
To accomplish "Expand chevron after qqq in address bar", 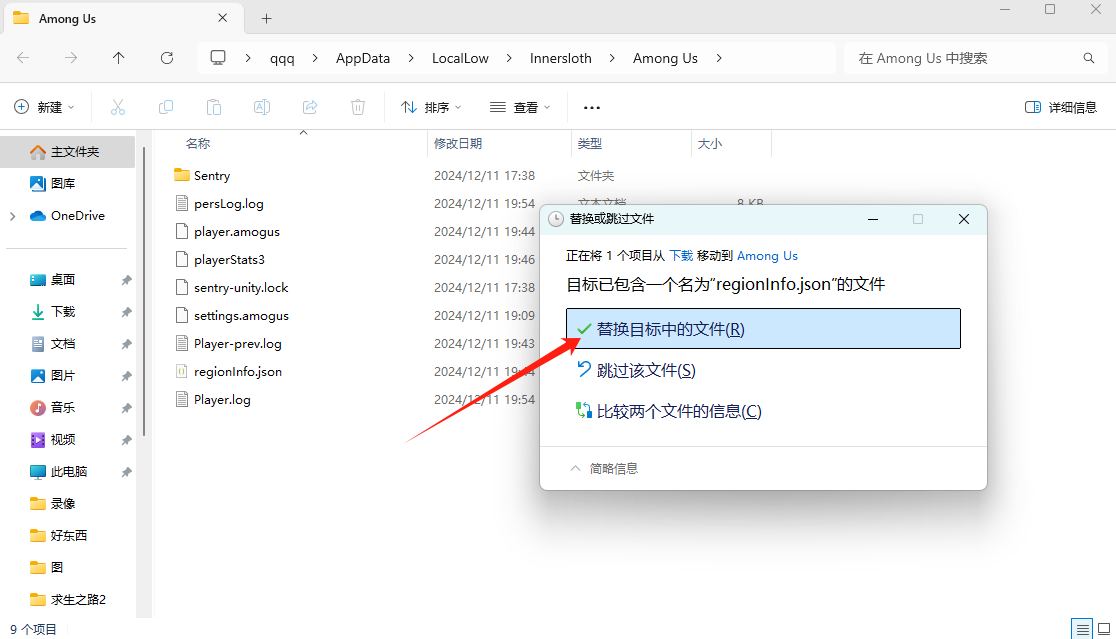I will click(x=315, y=58).
